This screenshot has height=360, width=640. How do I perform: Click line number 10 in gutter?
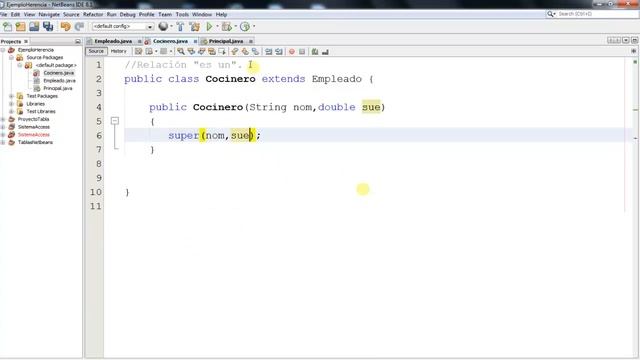coord(96,192)
